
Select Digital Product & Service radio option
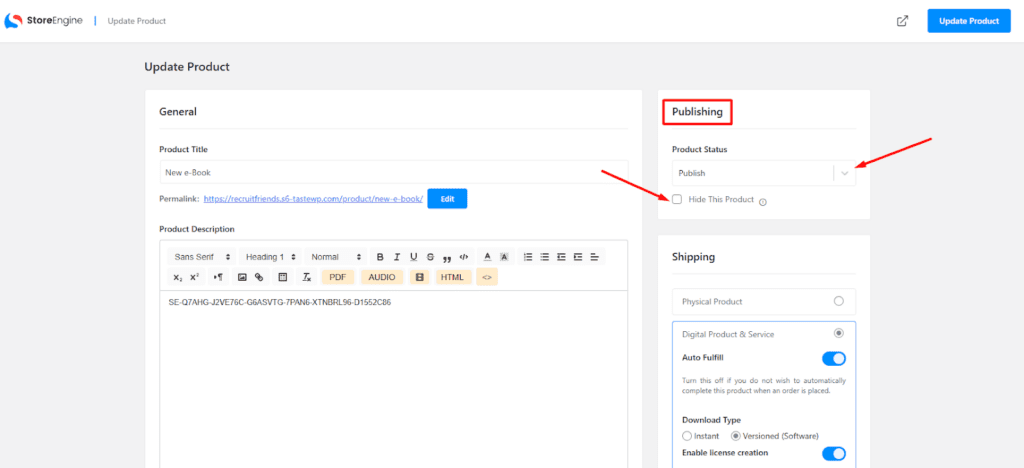pyautogui.click(x=839, y=333)
